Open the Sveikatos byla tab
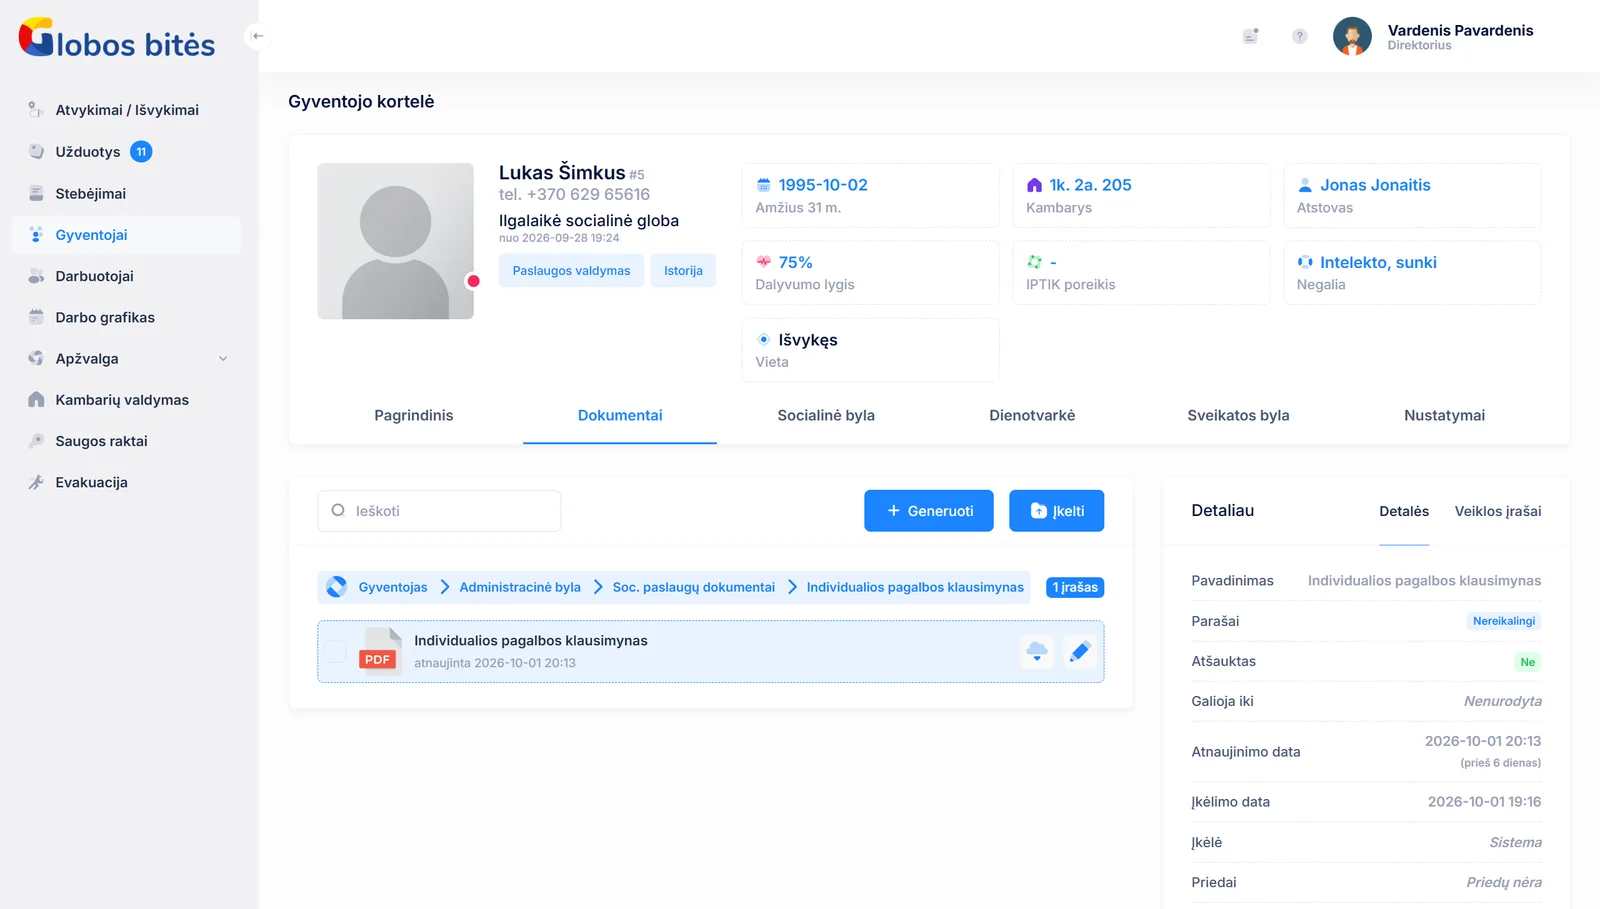 tap(1238, 416)
